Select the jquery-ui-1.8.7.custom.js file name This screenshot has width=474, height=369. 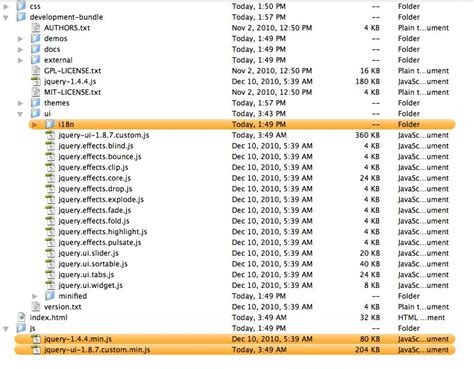click(x=104, y=135)
